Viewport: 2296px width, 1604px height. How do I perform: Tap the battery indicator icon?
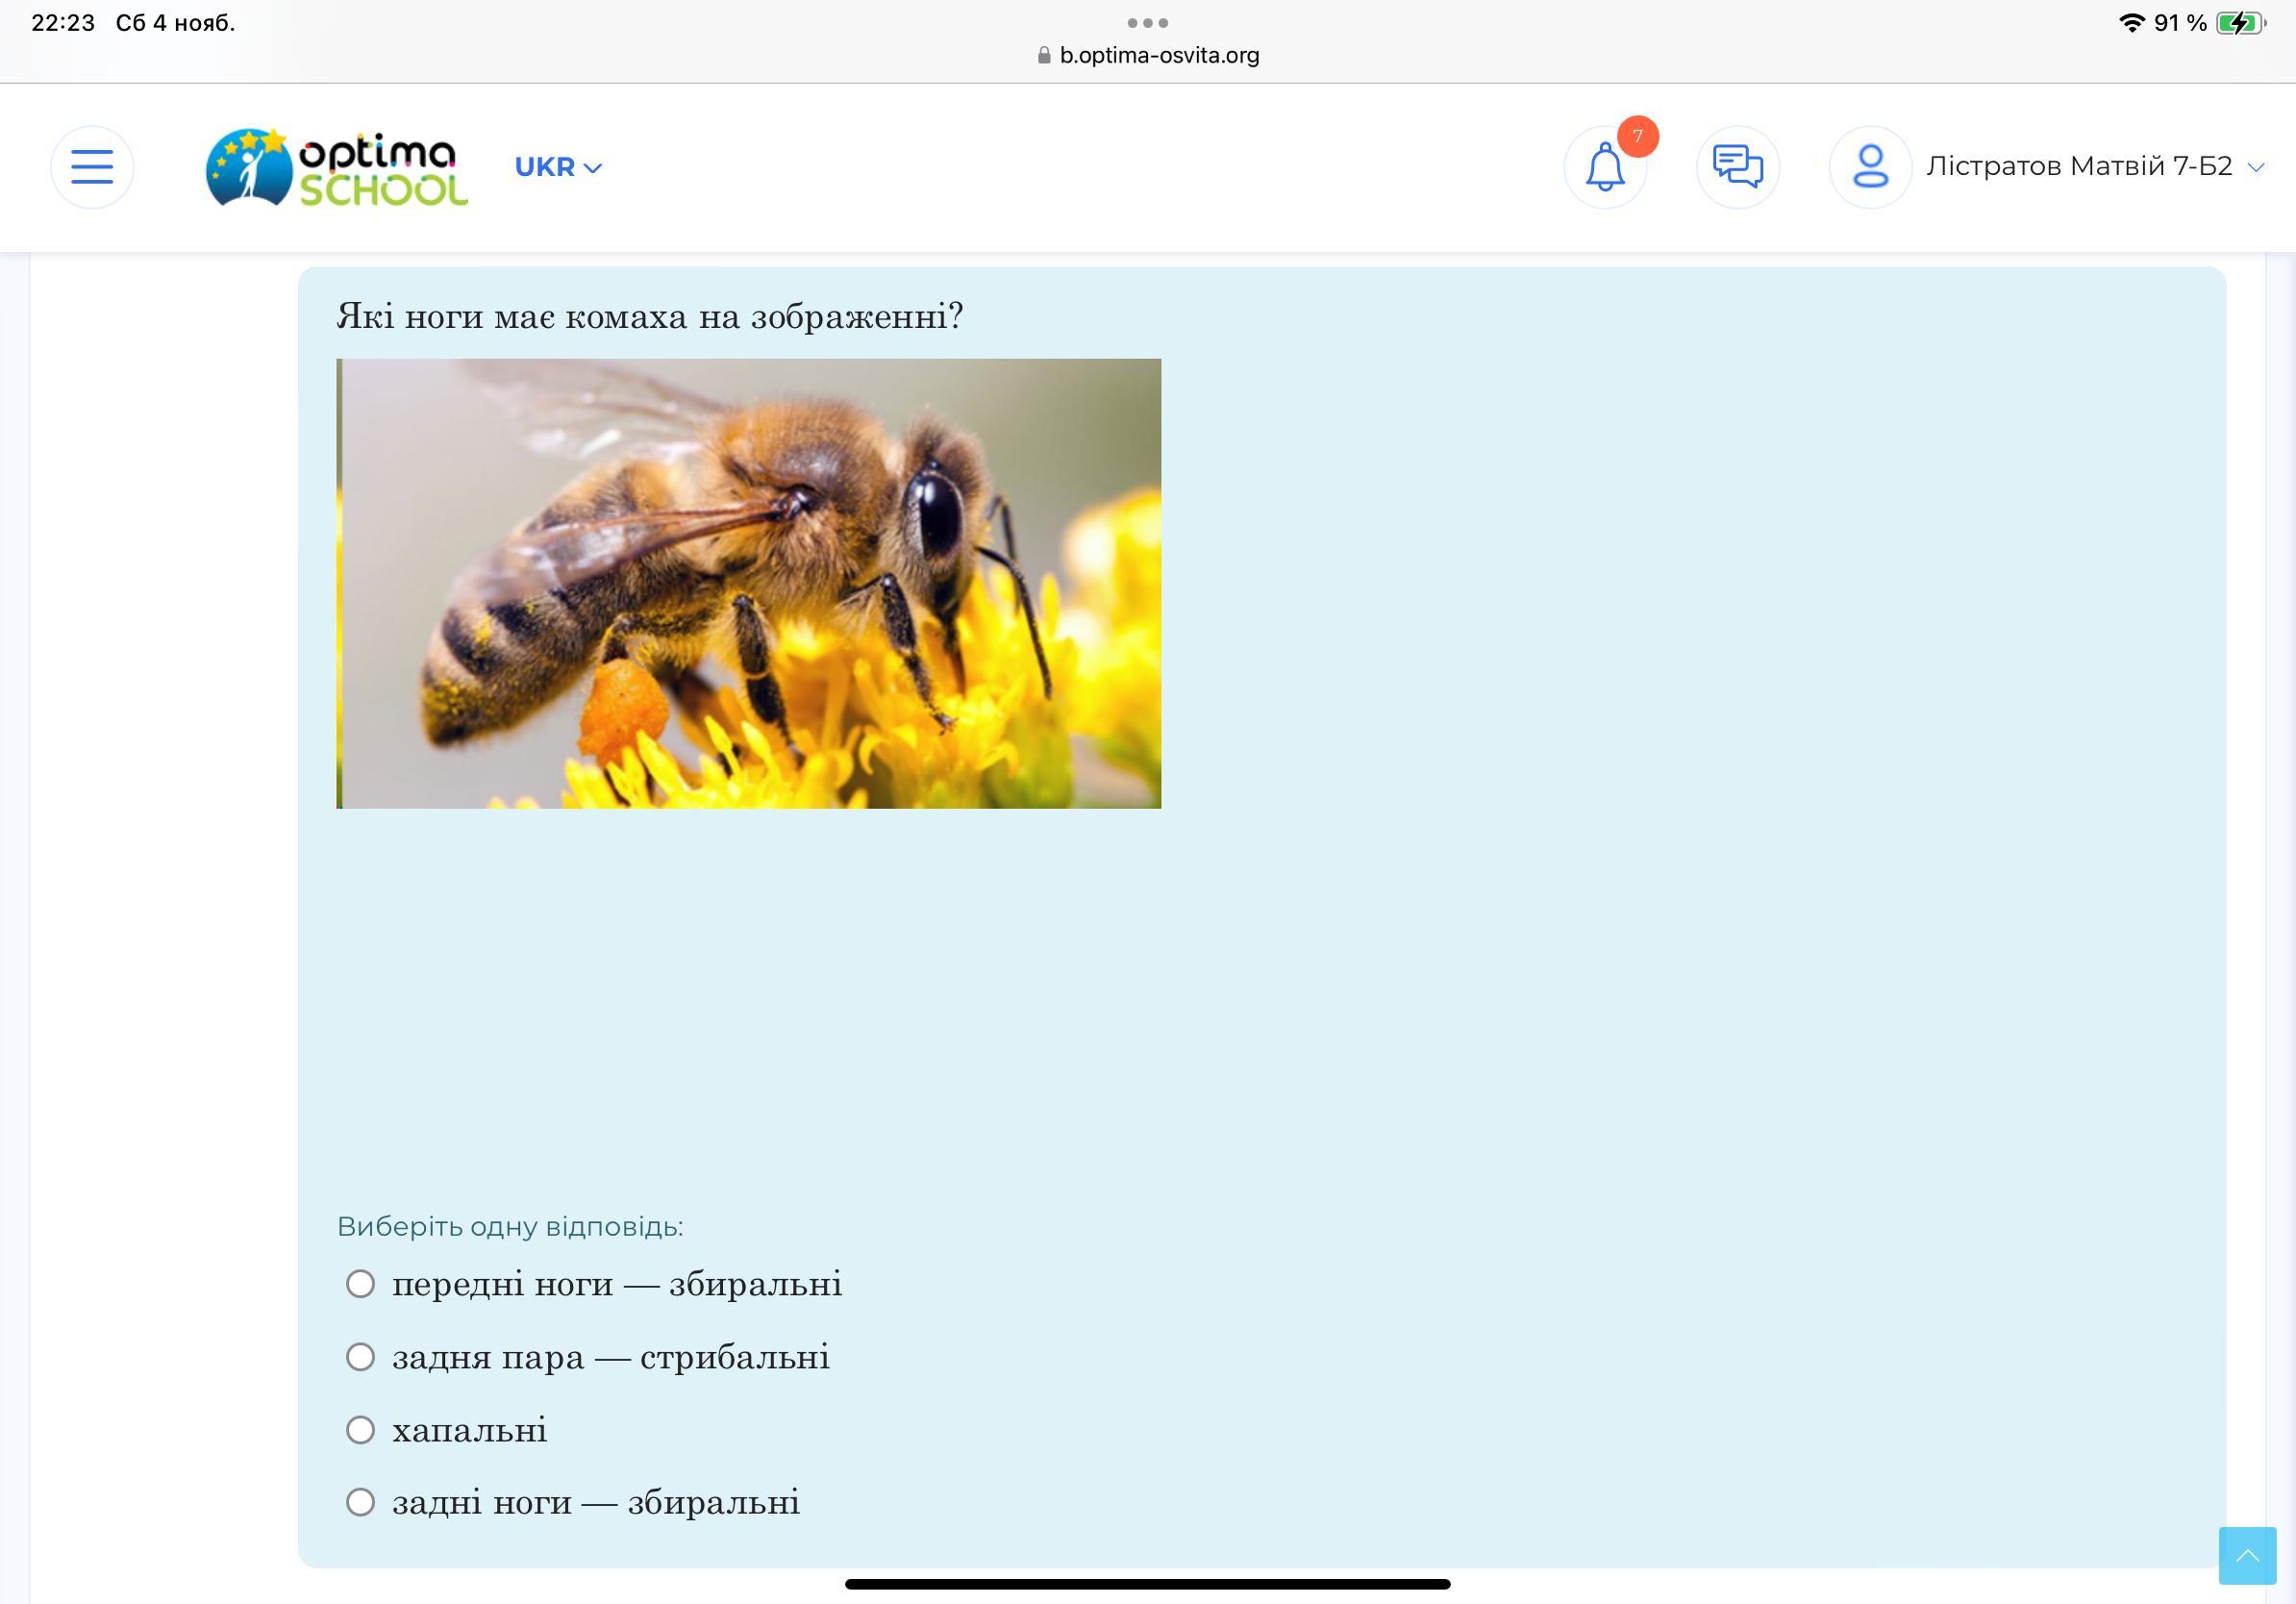pyautogui.click(x=2242, y=22)
